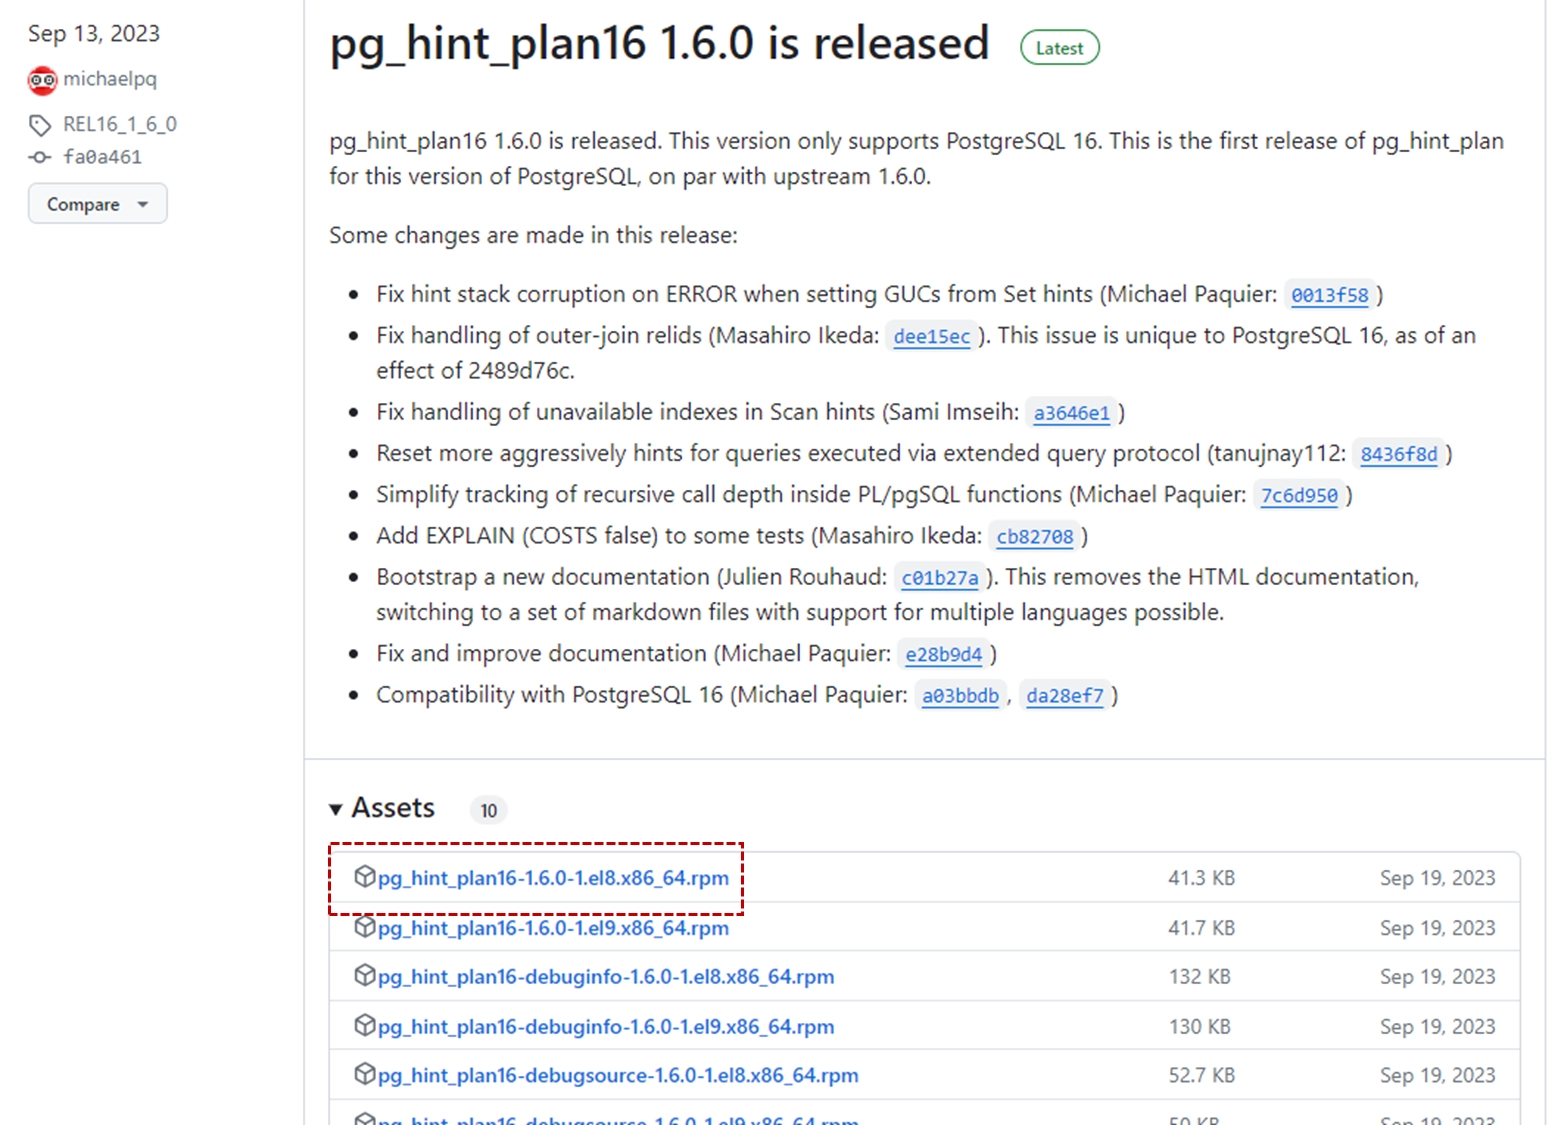Click 'Some changes are made in this release:' text

point(533,236)
